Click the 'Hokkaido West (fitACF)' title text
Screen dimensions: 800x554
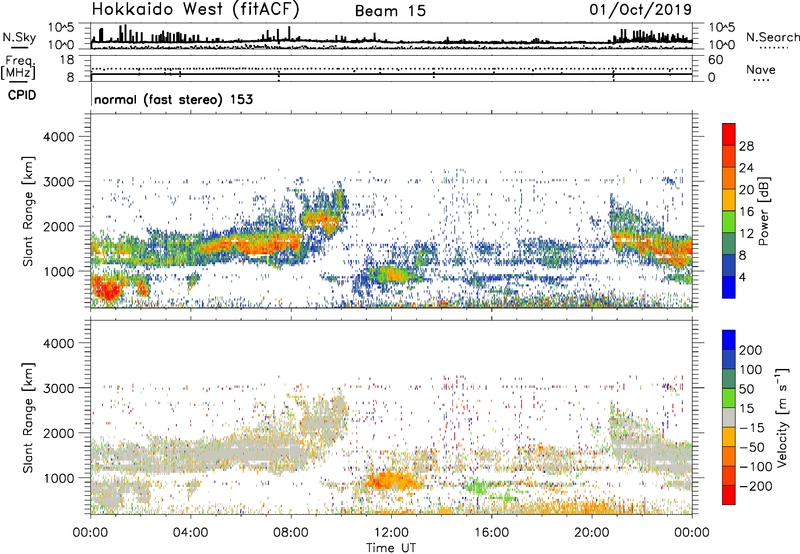(195, 10)
